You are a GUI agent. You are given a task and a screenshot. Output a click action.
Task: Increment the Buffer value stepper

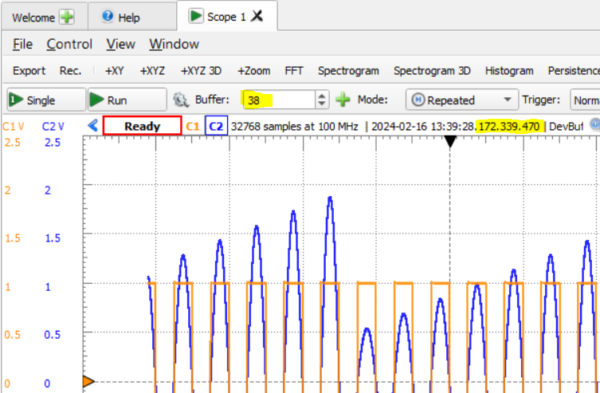click(x=322, y=96)
